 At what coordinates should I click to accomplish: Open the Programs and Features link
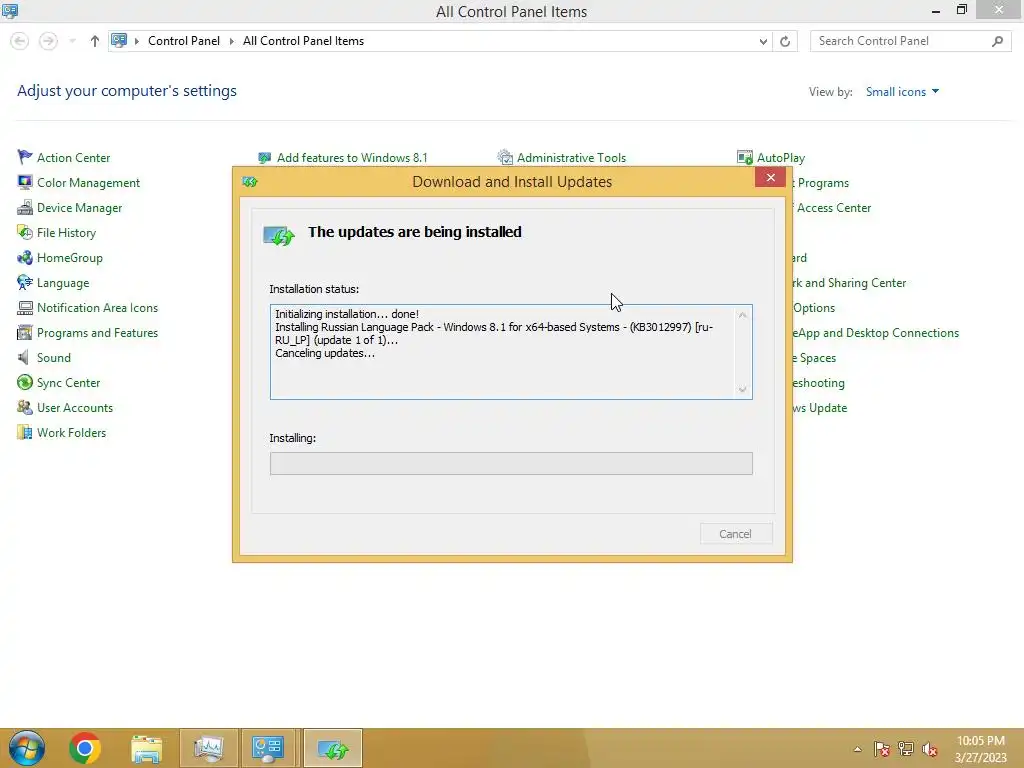click(97, 332)
